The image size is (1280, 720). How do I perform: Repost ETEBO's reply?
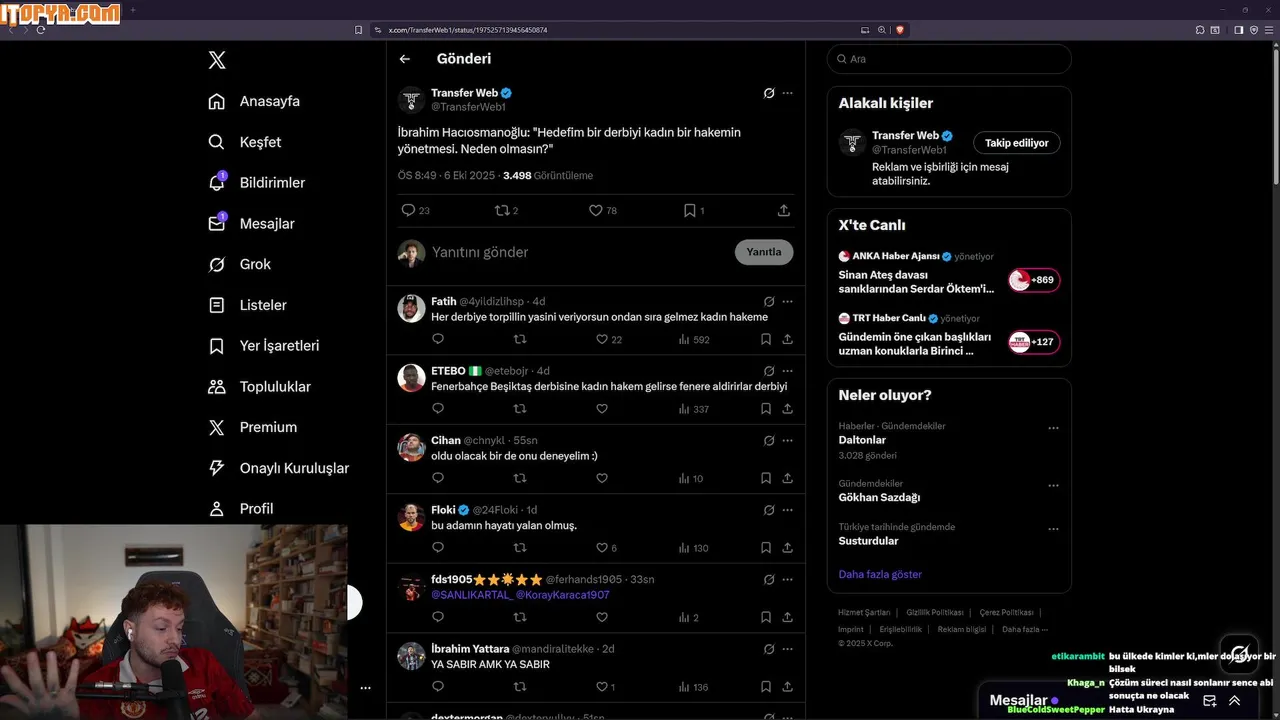point(520,409)
